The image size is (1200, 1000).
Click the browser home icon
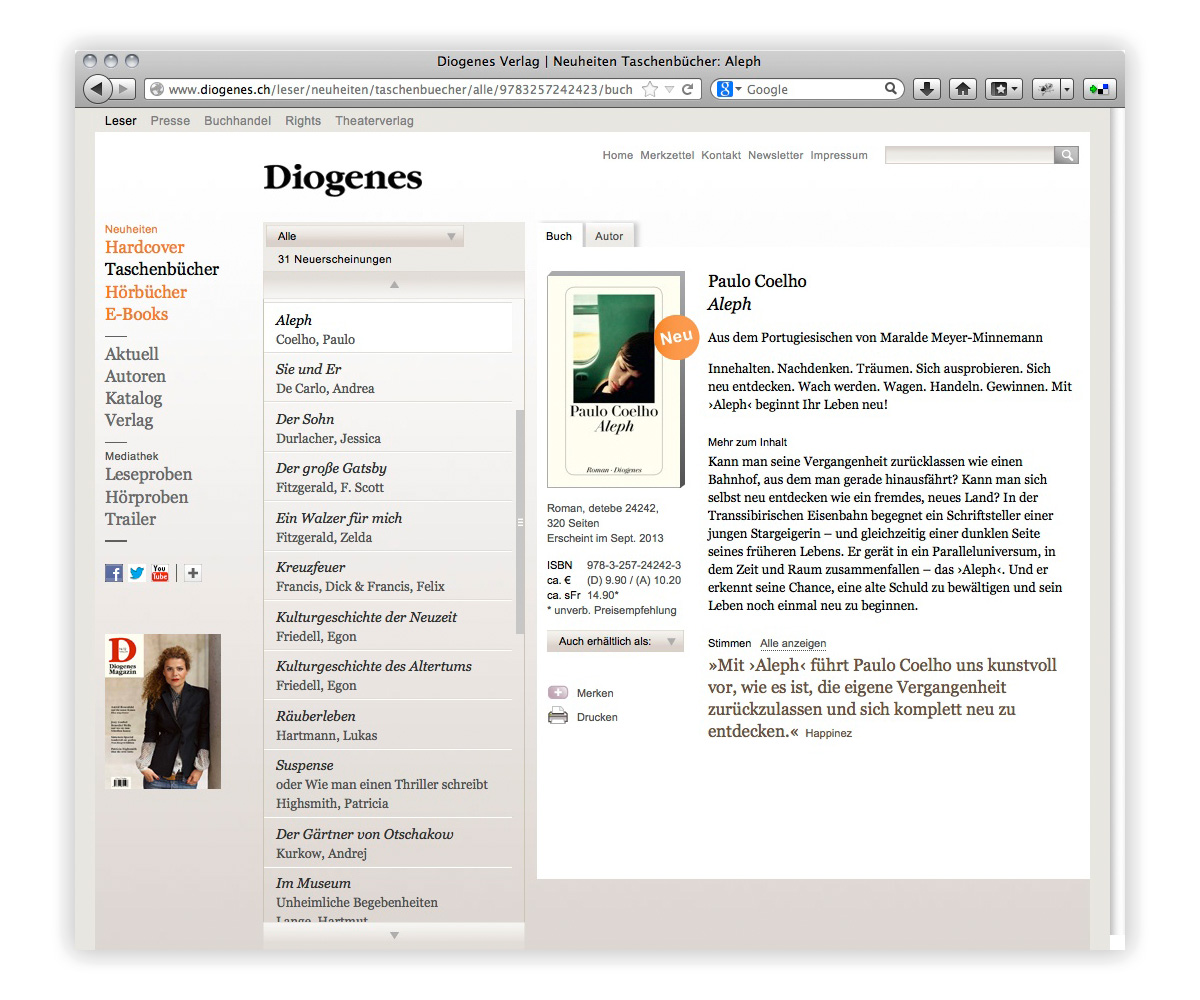pos(962,89)
